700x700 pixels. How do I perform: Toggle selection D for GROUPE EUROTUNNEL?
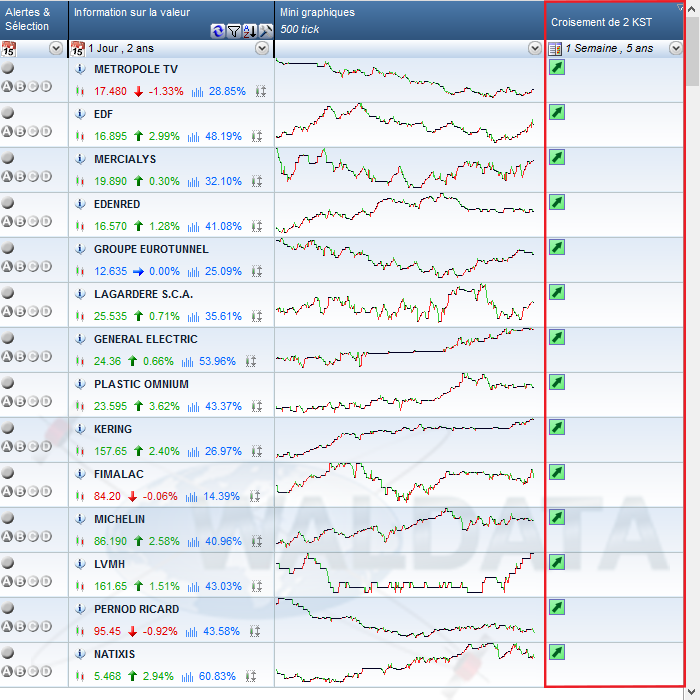(46, 266)
